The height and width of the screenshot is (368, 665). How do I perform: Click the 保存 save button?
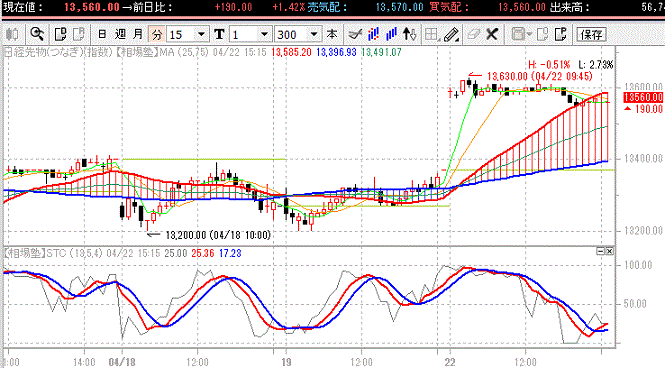pyautogui.click(x=591, y=34)
